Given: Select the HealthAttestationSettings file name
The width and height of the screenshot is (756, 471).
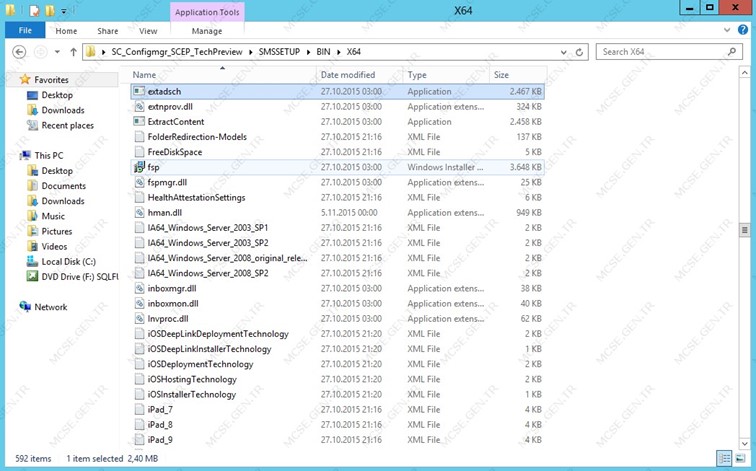Looking at the screenshot, I should tap(196, 198).
